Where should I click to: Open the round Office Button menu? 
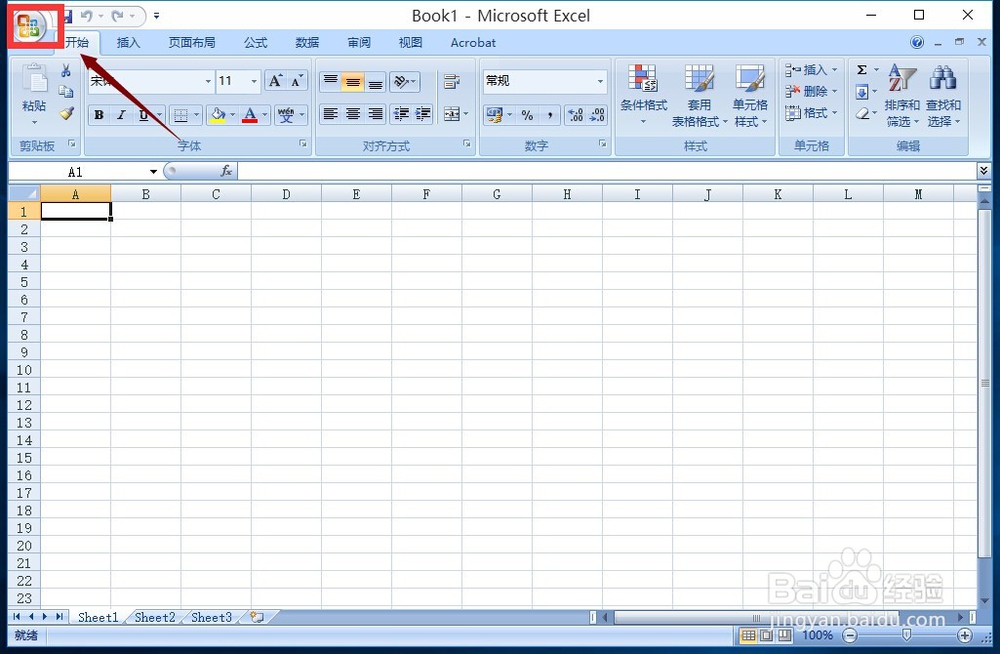click(x=29, y=26)
